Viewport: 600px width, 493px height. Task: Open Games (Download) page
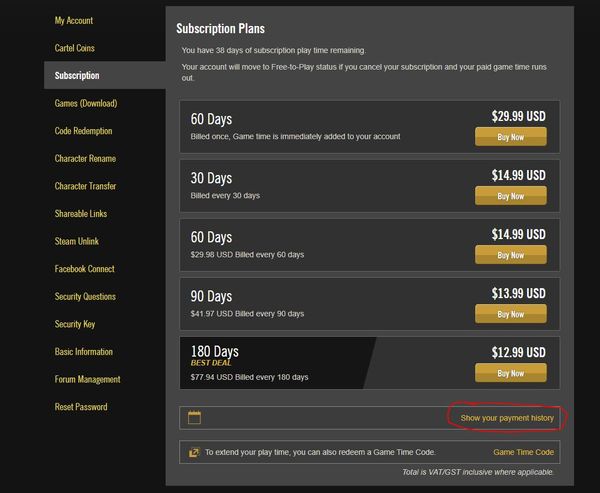[x=86, y=103]
